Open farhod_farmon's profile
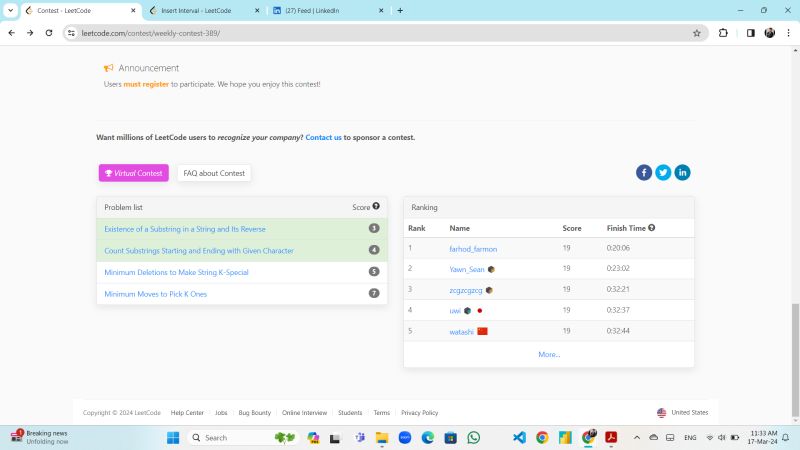 [x=473, y=249]
